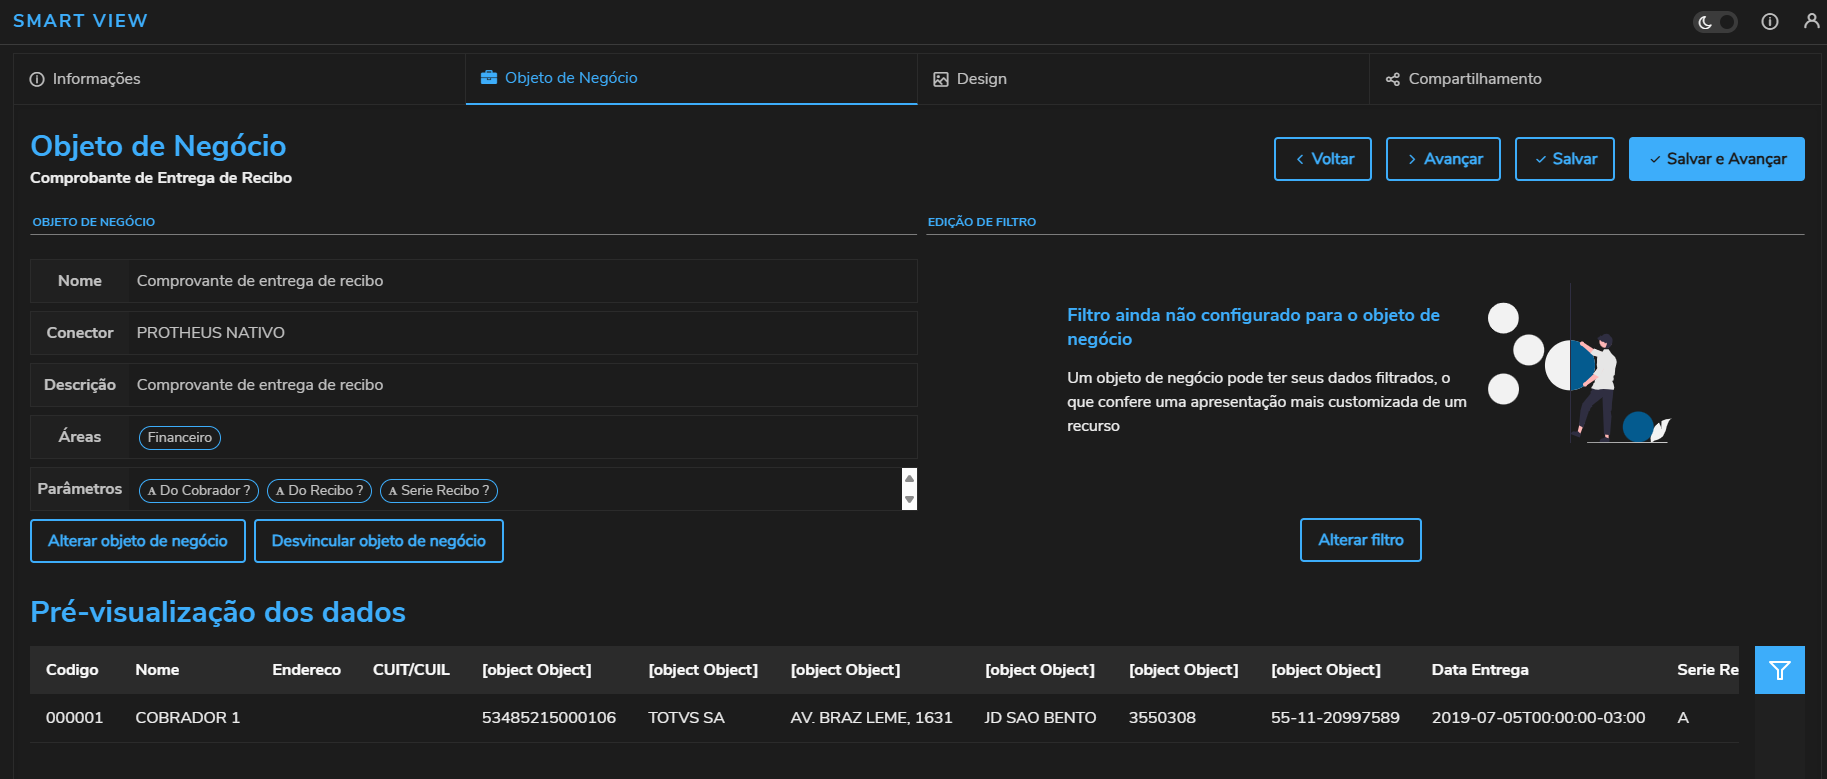Click the Do Cobrador parameter chip
The height and width of the screenshot is (779, 1827).
pos(199,491)
